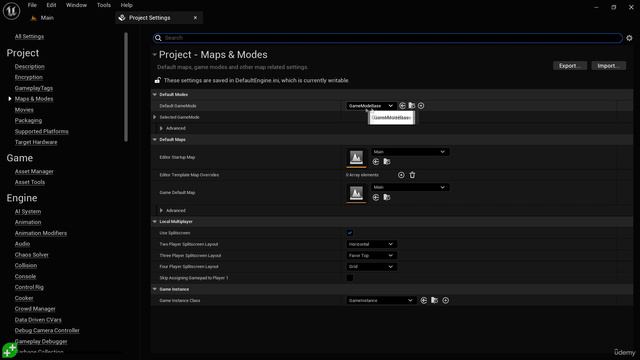
Task: Toggle the Use Splitscreen checkbox
Action: 350,233
